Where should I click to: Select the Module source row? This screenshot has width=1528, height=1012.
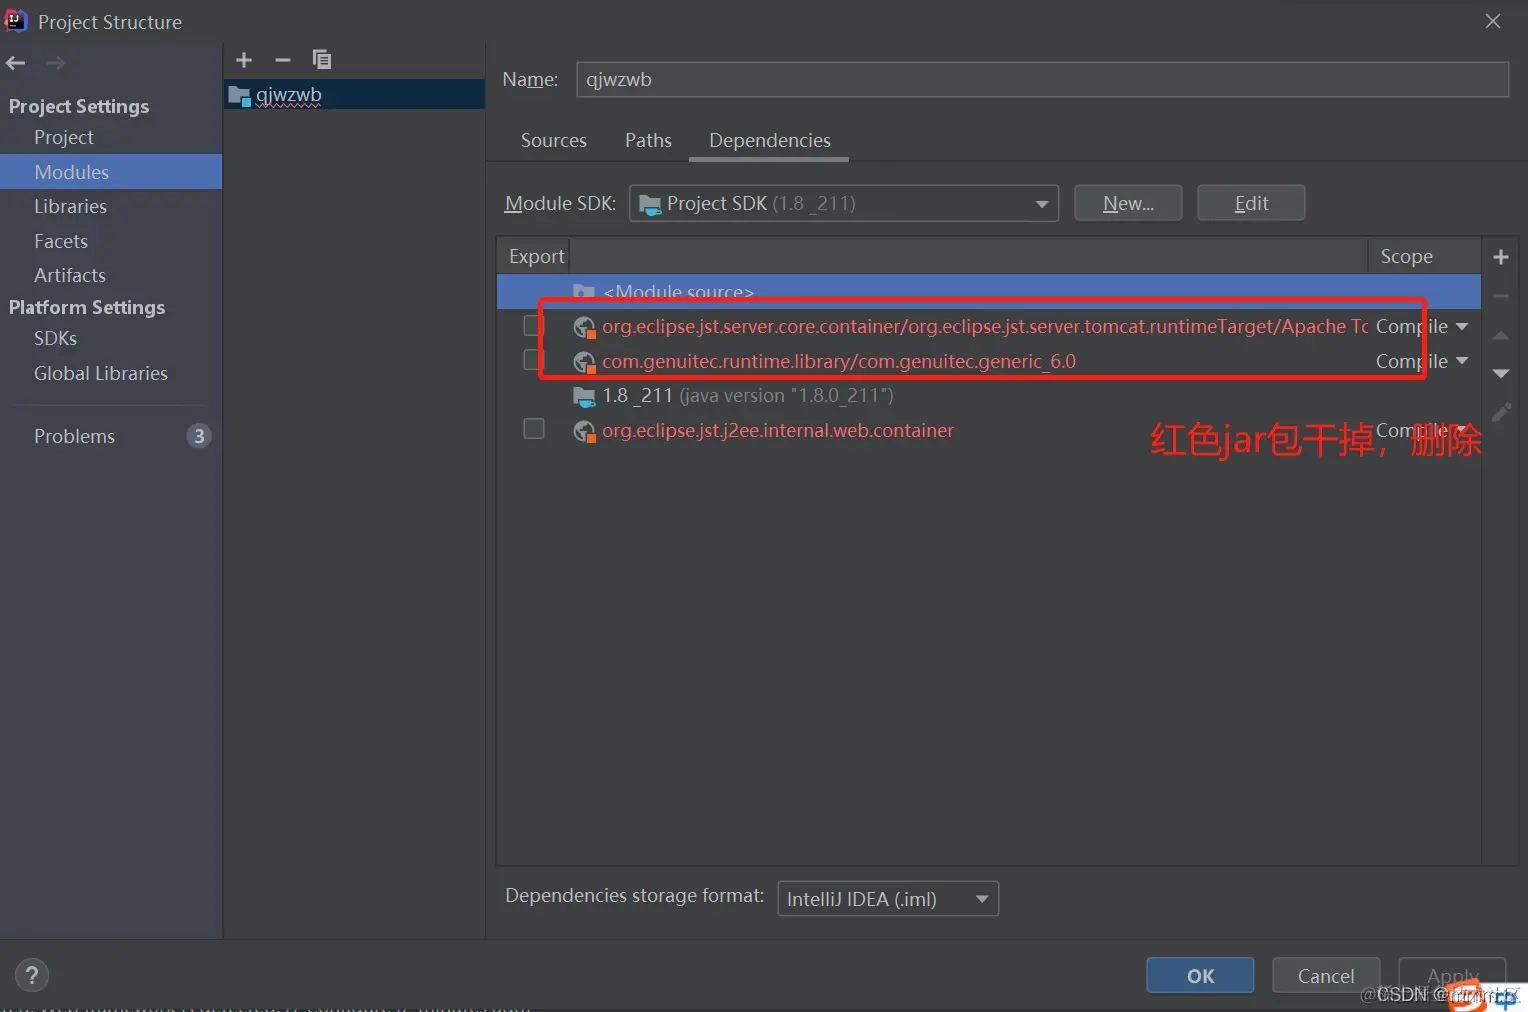click(988, 291)
